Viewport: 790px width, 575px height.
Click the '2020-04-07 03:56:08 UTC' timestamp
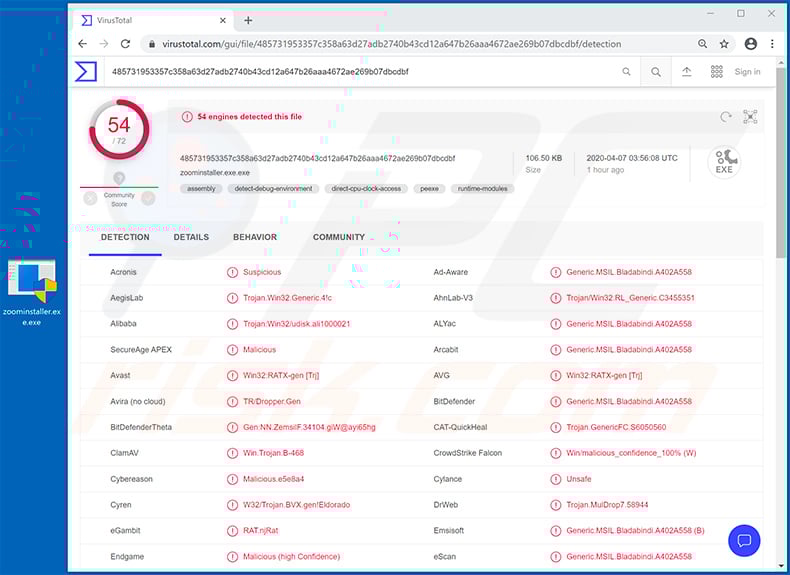pyautogui.click(x=632, y=158)
